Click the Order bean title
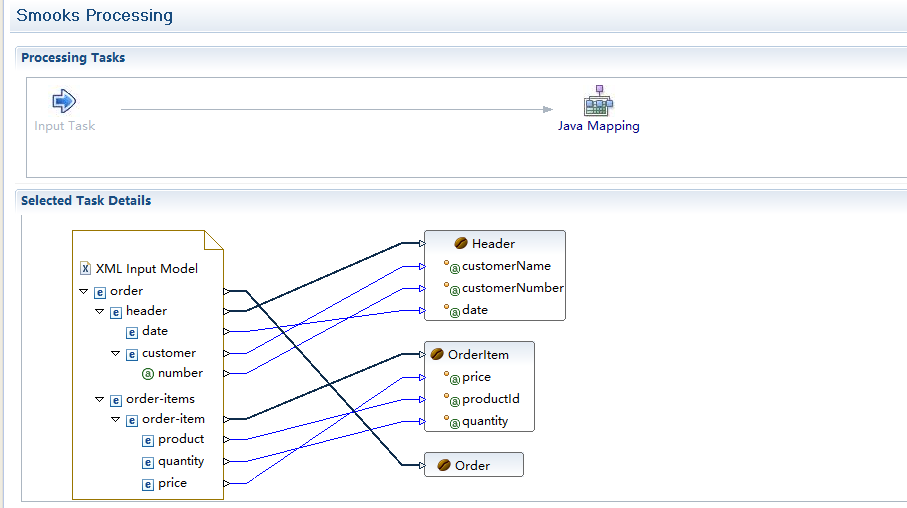The image size is (907, 508). [x=472, y=466]
